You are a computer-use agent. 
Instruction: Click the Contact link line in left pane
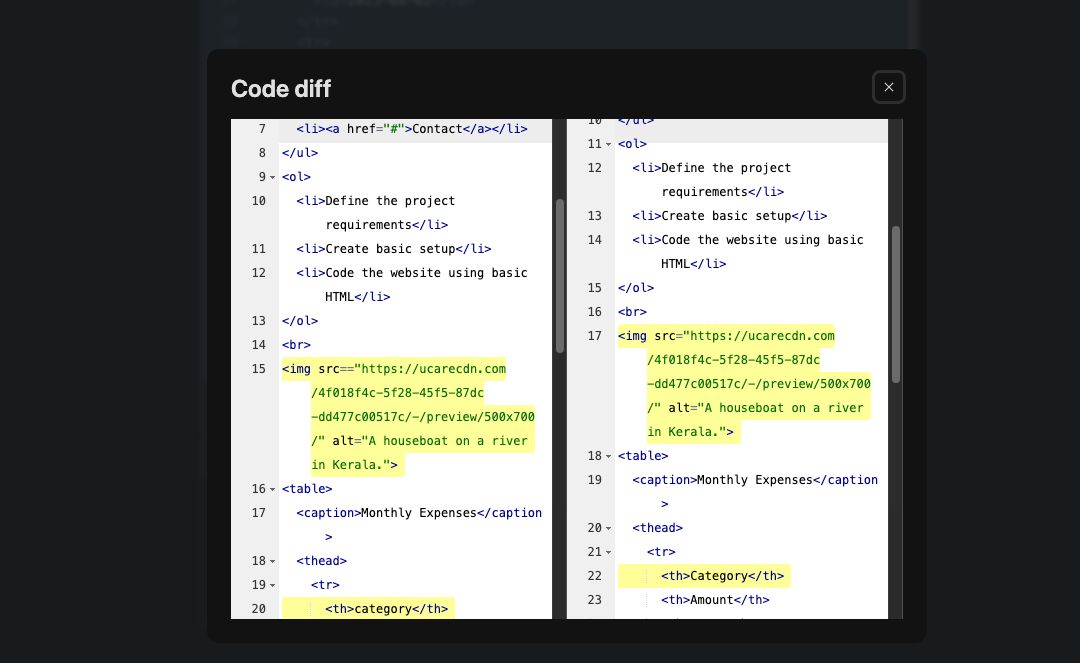[412, 129]
